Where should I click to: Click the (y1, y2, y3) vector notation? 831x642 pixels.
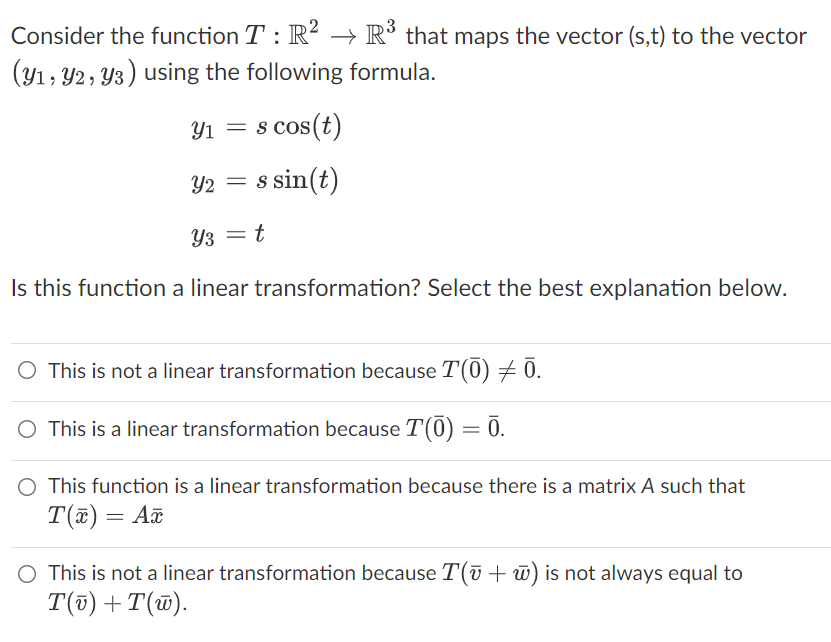[75, 71]
